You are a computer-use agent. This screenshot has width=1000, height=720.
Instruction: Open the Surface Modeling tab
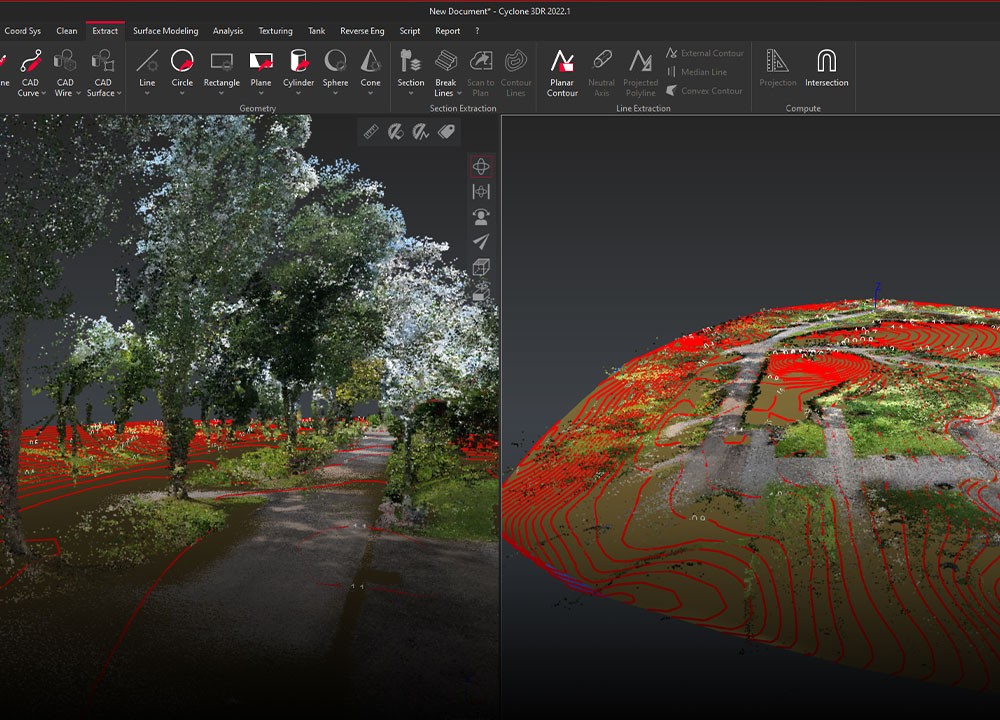(x=165, y=31)
